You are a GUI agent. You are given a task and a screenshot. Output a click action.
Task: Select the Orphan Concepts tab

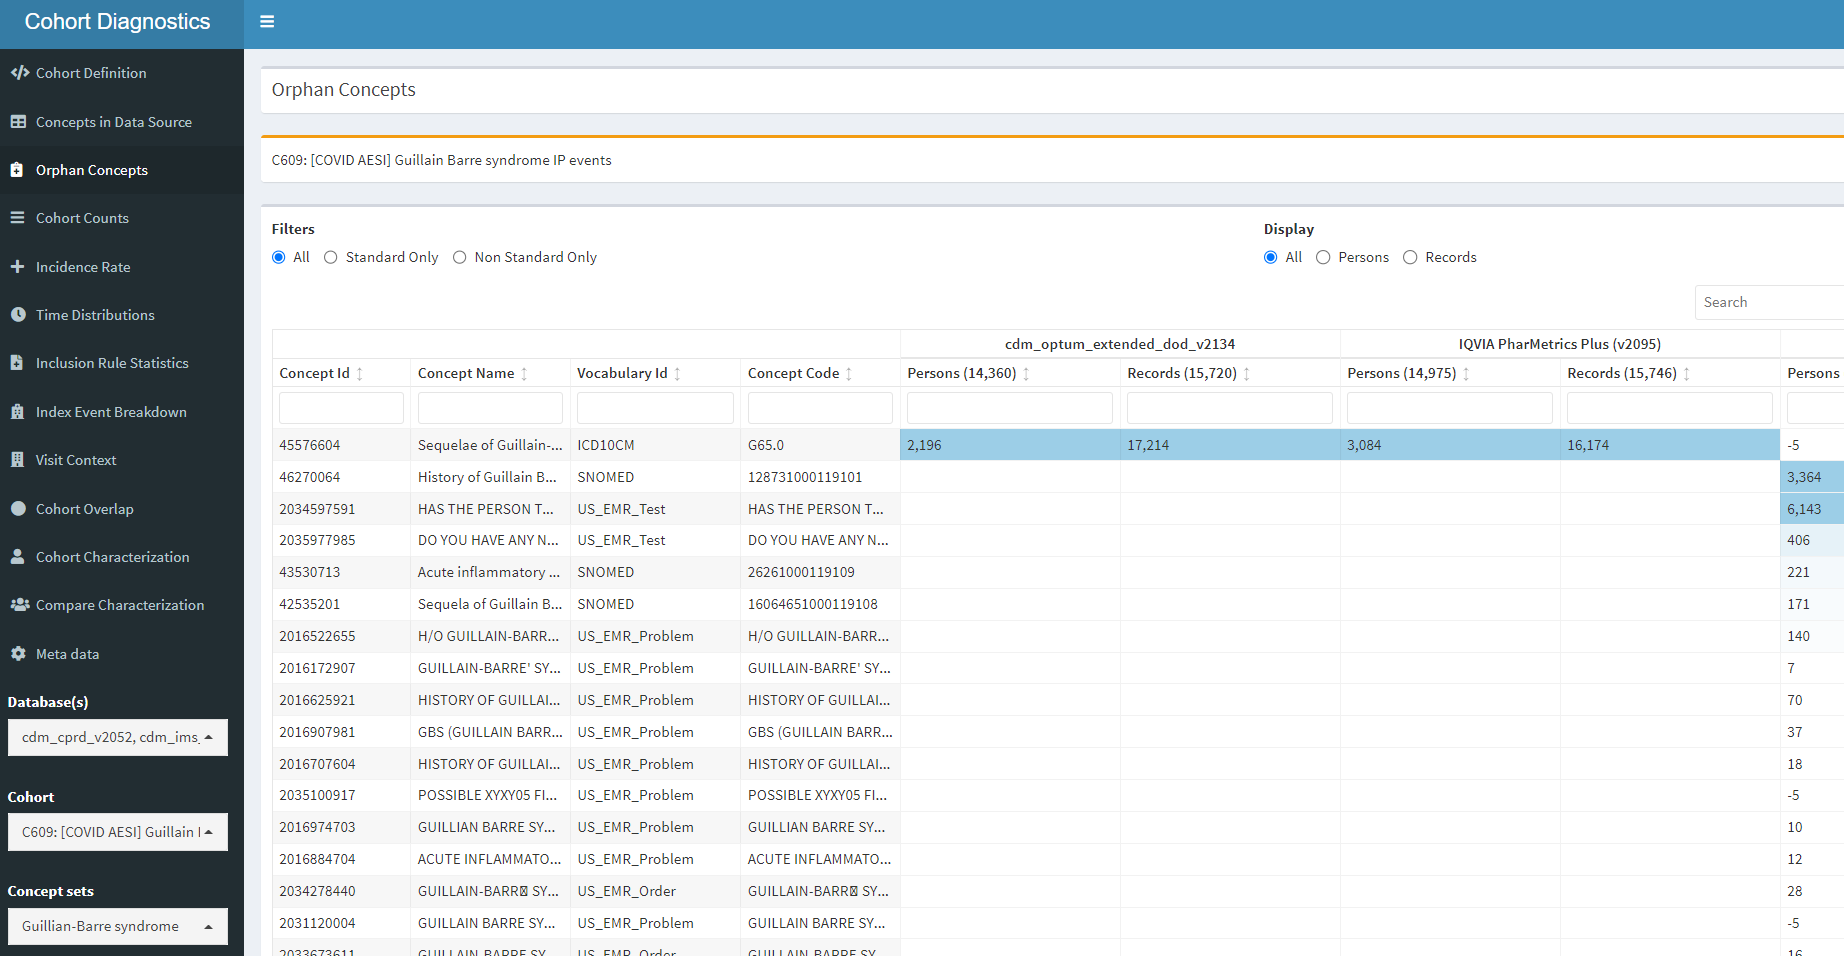(91, 169)
